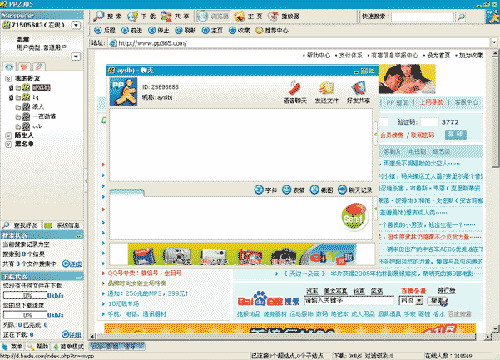Open 好友共享 friend share icon
Image resolution: width=500 pixels, height=360 pixels.
[358, 93]
